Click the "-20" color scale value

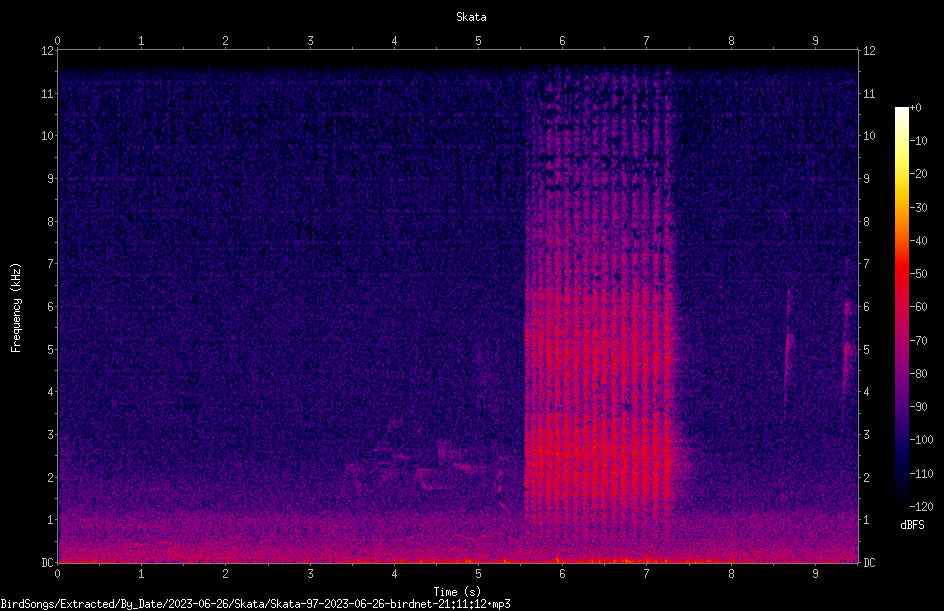[918, 174]
